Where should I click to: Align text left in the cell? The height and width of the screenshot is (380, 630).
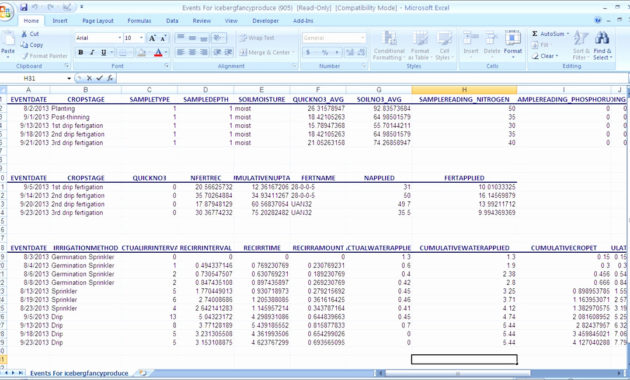181,52
